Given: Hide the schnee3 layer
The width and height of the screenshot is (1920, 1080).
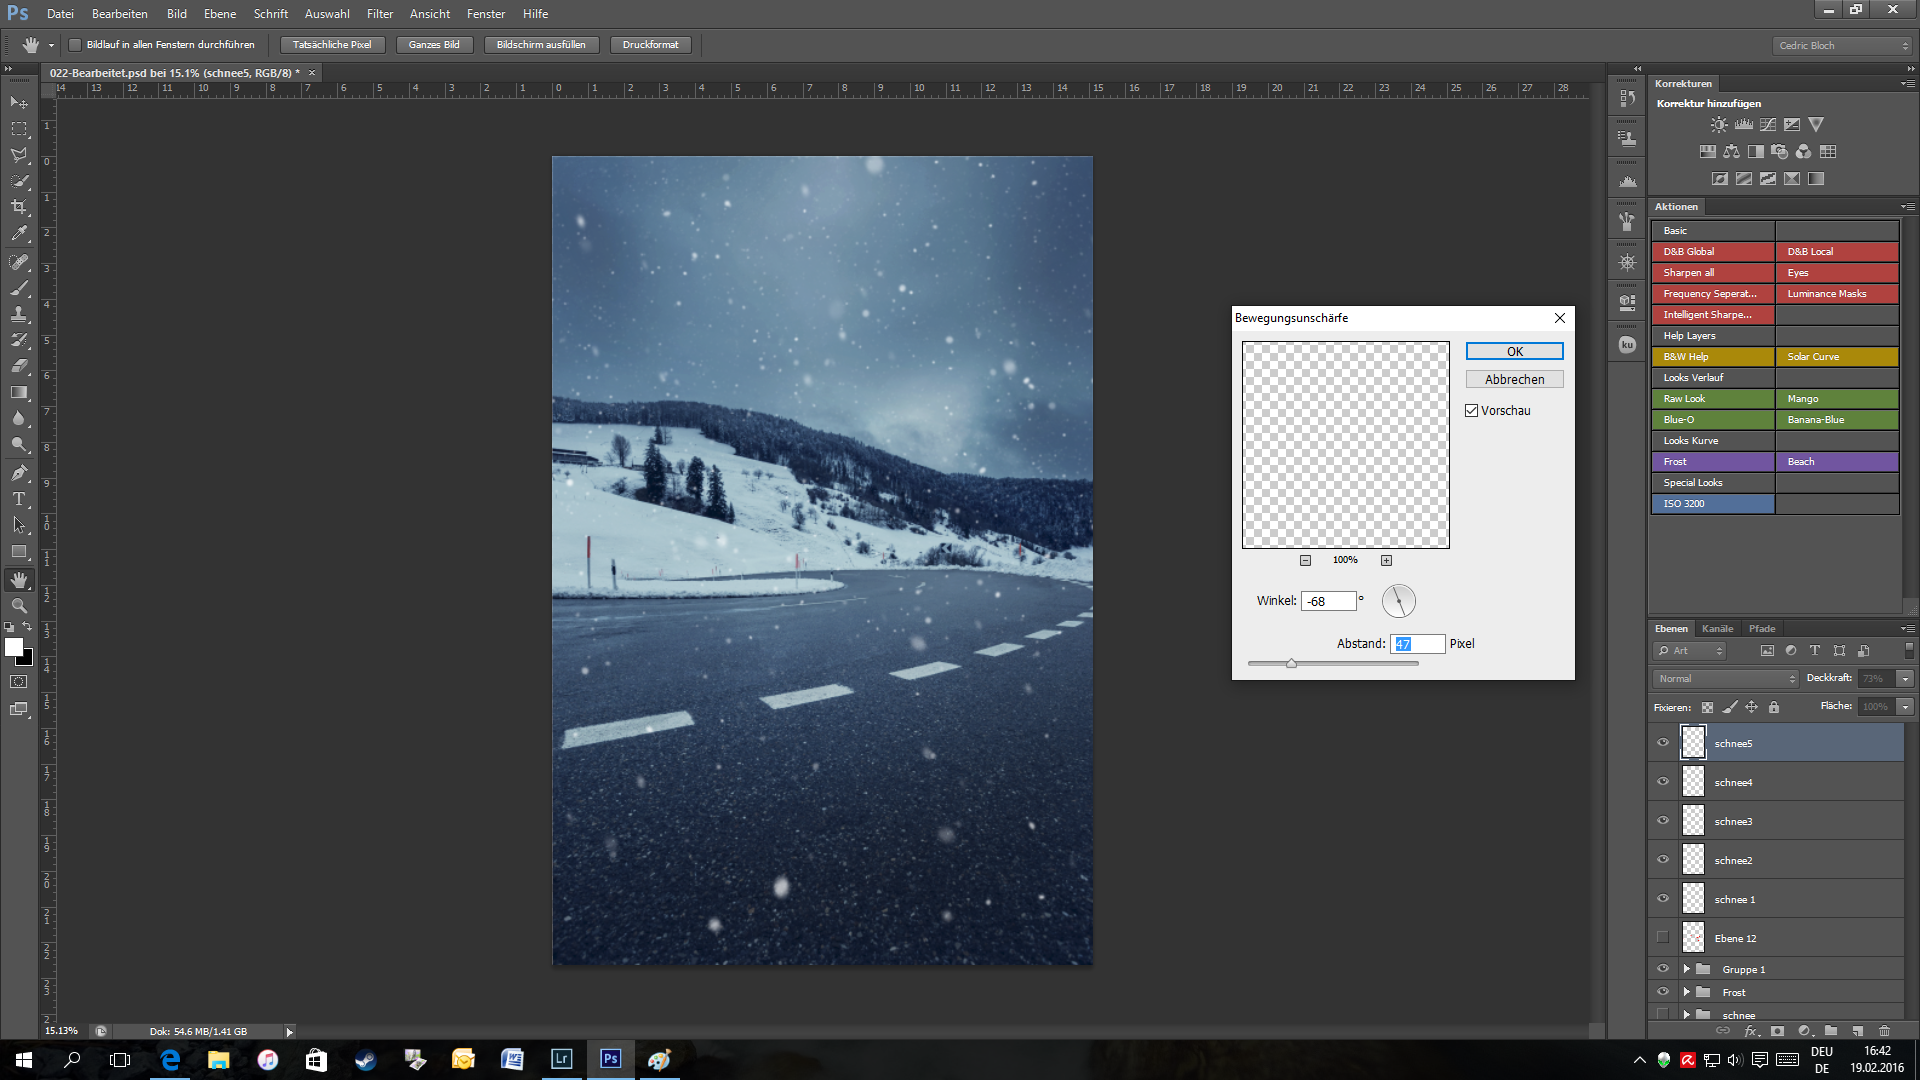Looking at the screenshot, I should (x=1663, y=821).
